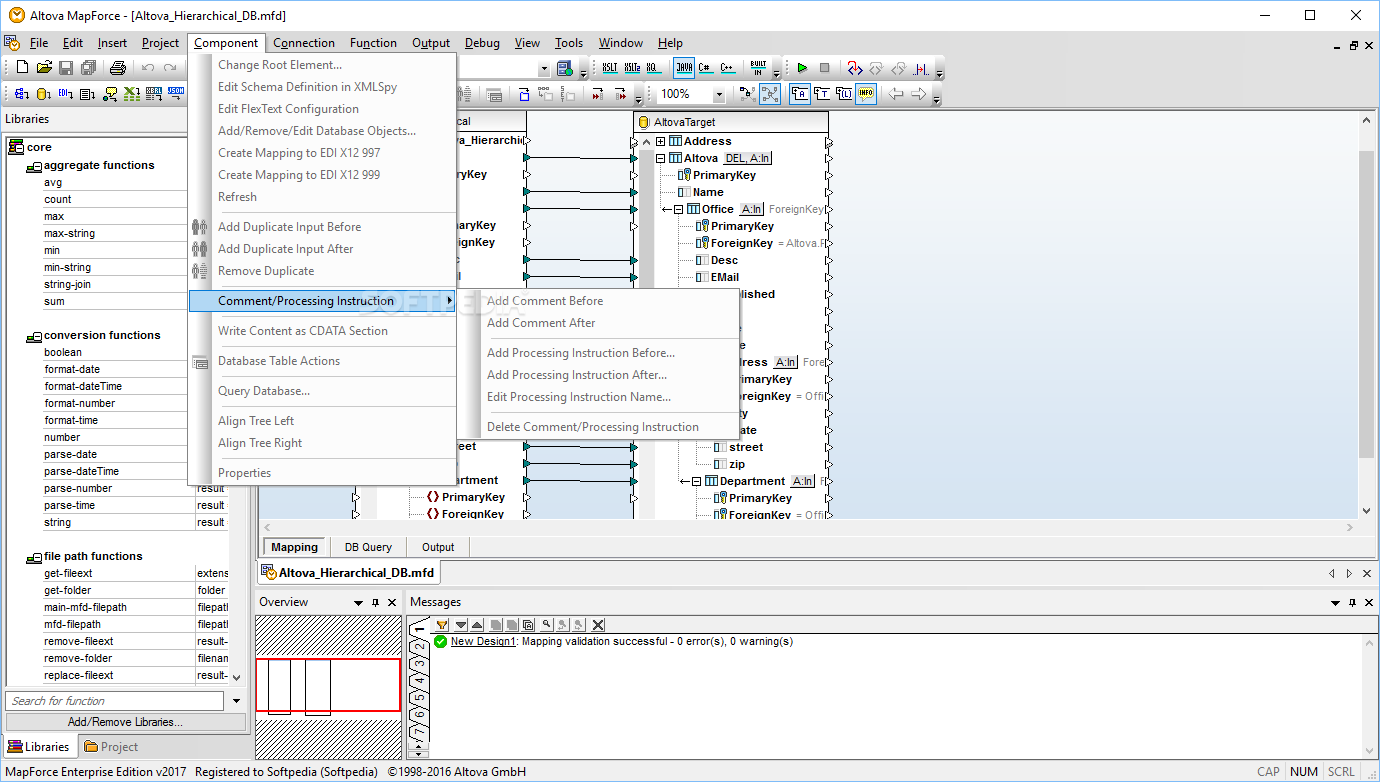This screenshot has width=1380, height=782.
Task: Switch to Mapping tab
Action: click(295, 547)
